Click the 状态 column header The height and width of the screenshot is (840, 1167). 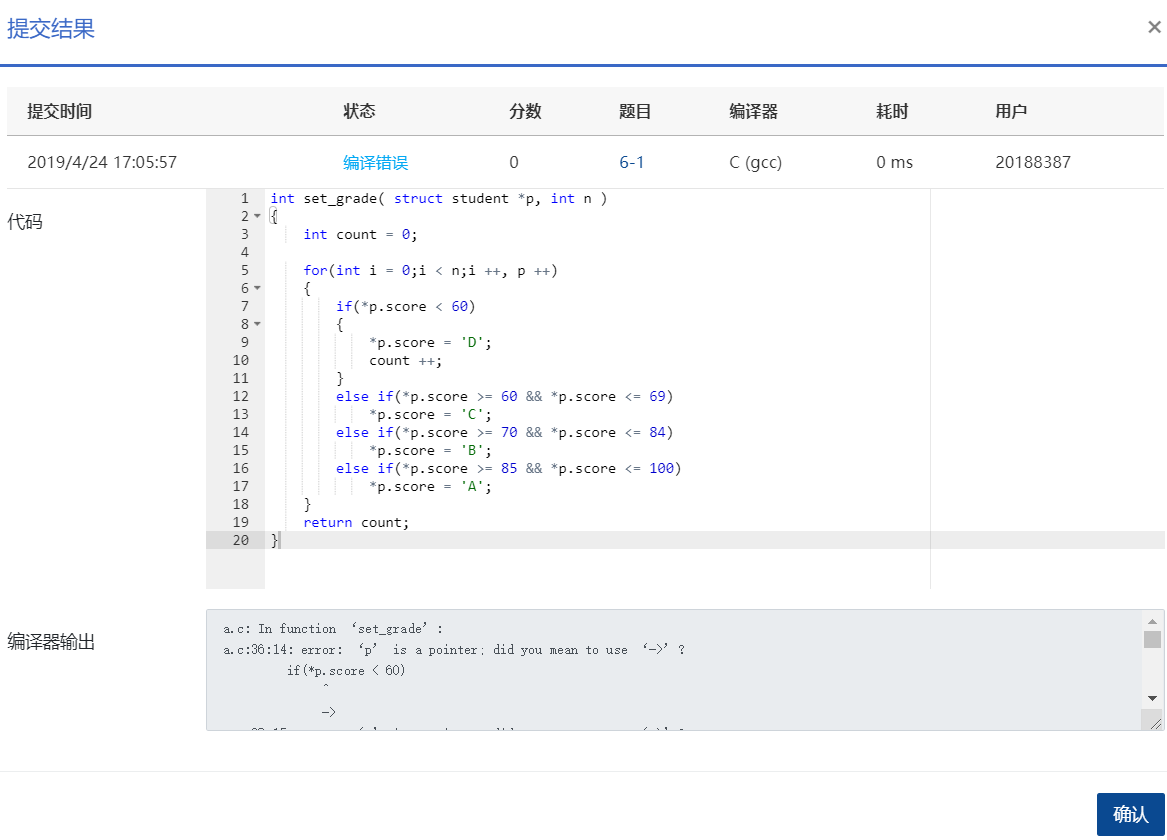359,112
